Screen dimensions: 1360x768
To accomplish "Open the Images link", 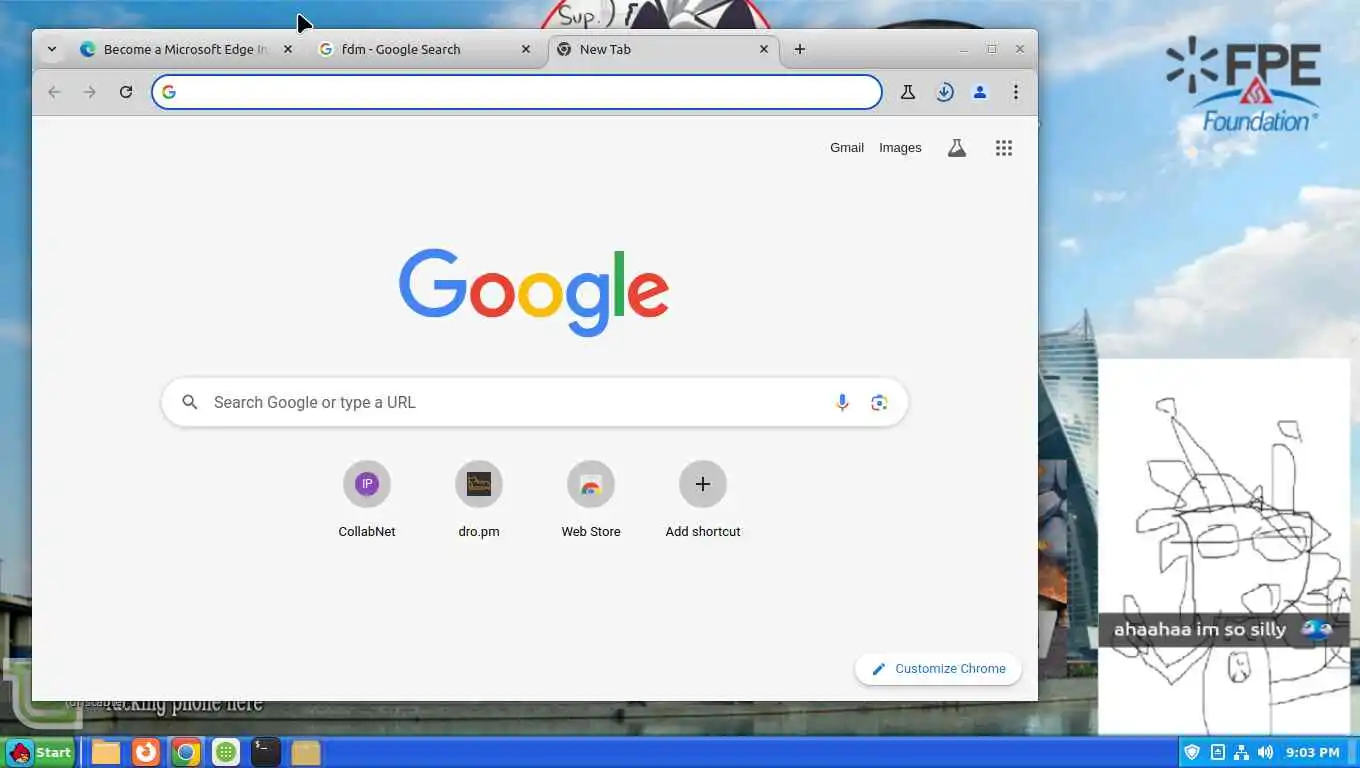I will click(900, 148).
